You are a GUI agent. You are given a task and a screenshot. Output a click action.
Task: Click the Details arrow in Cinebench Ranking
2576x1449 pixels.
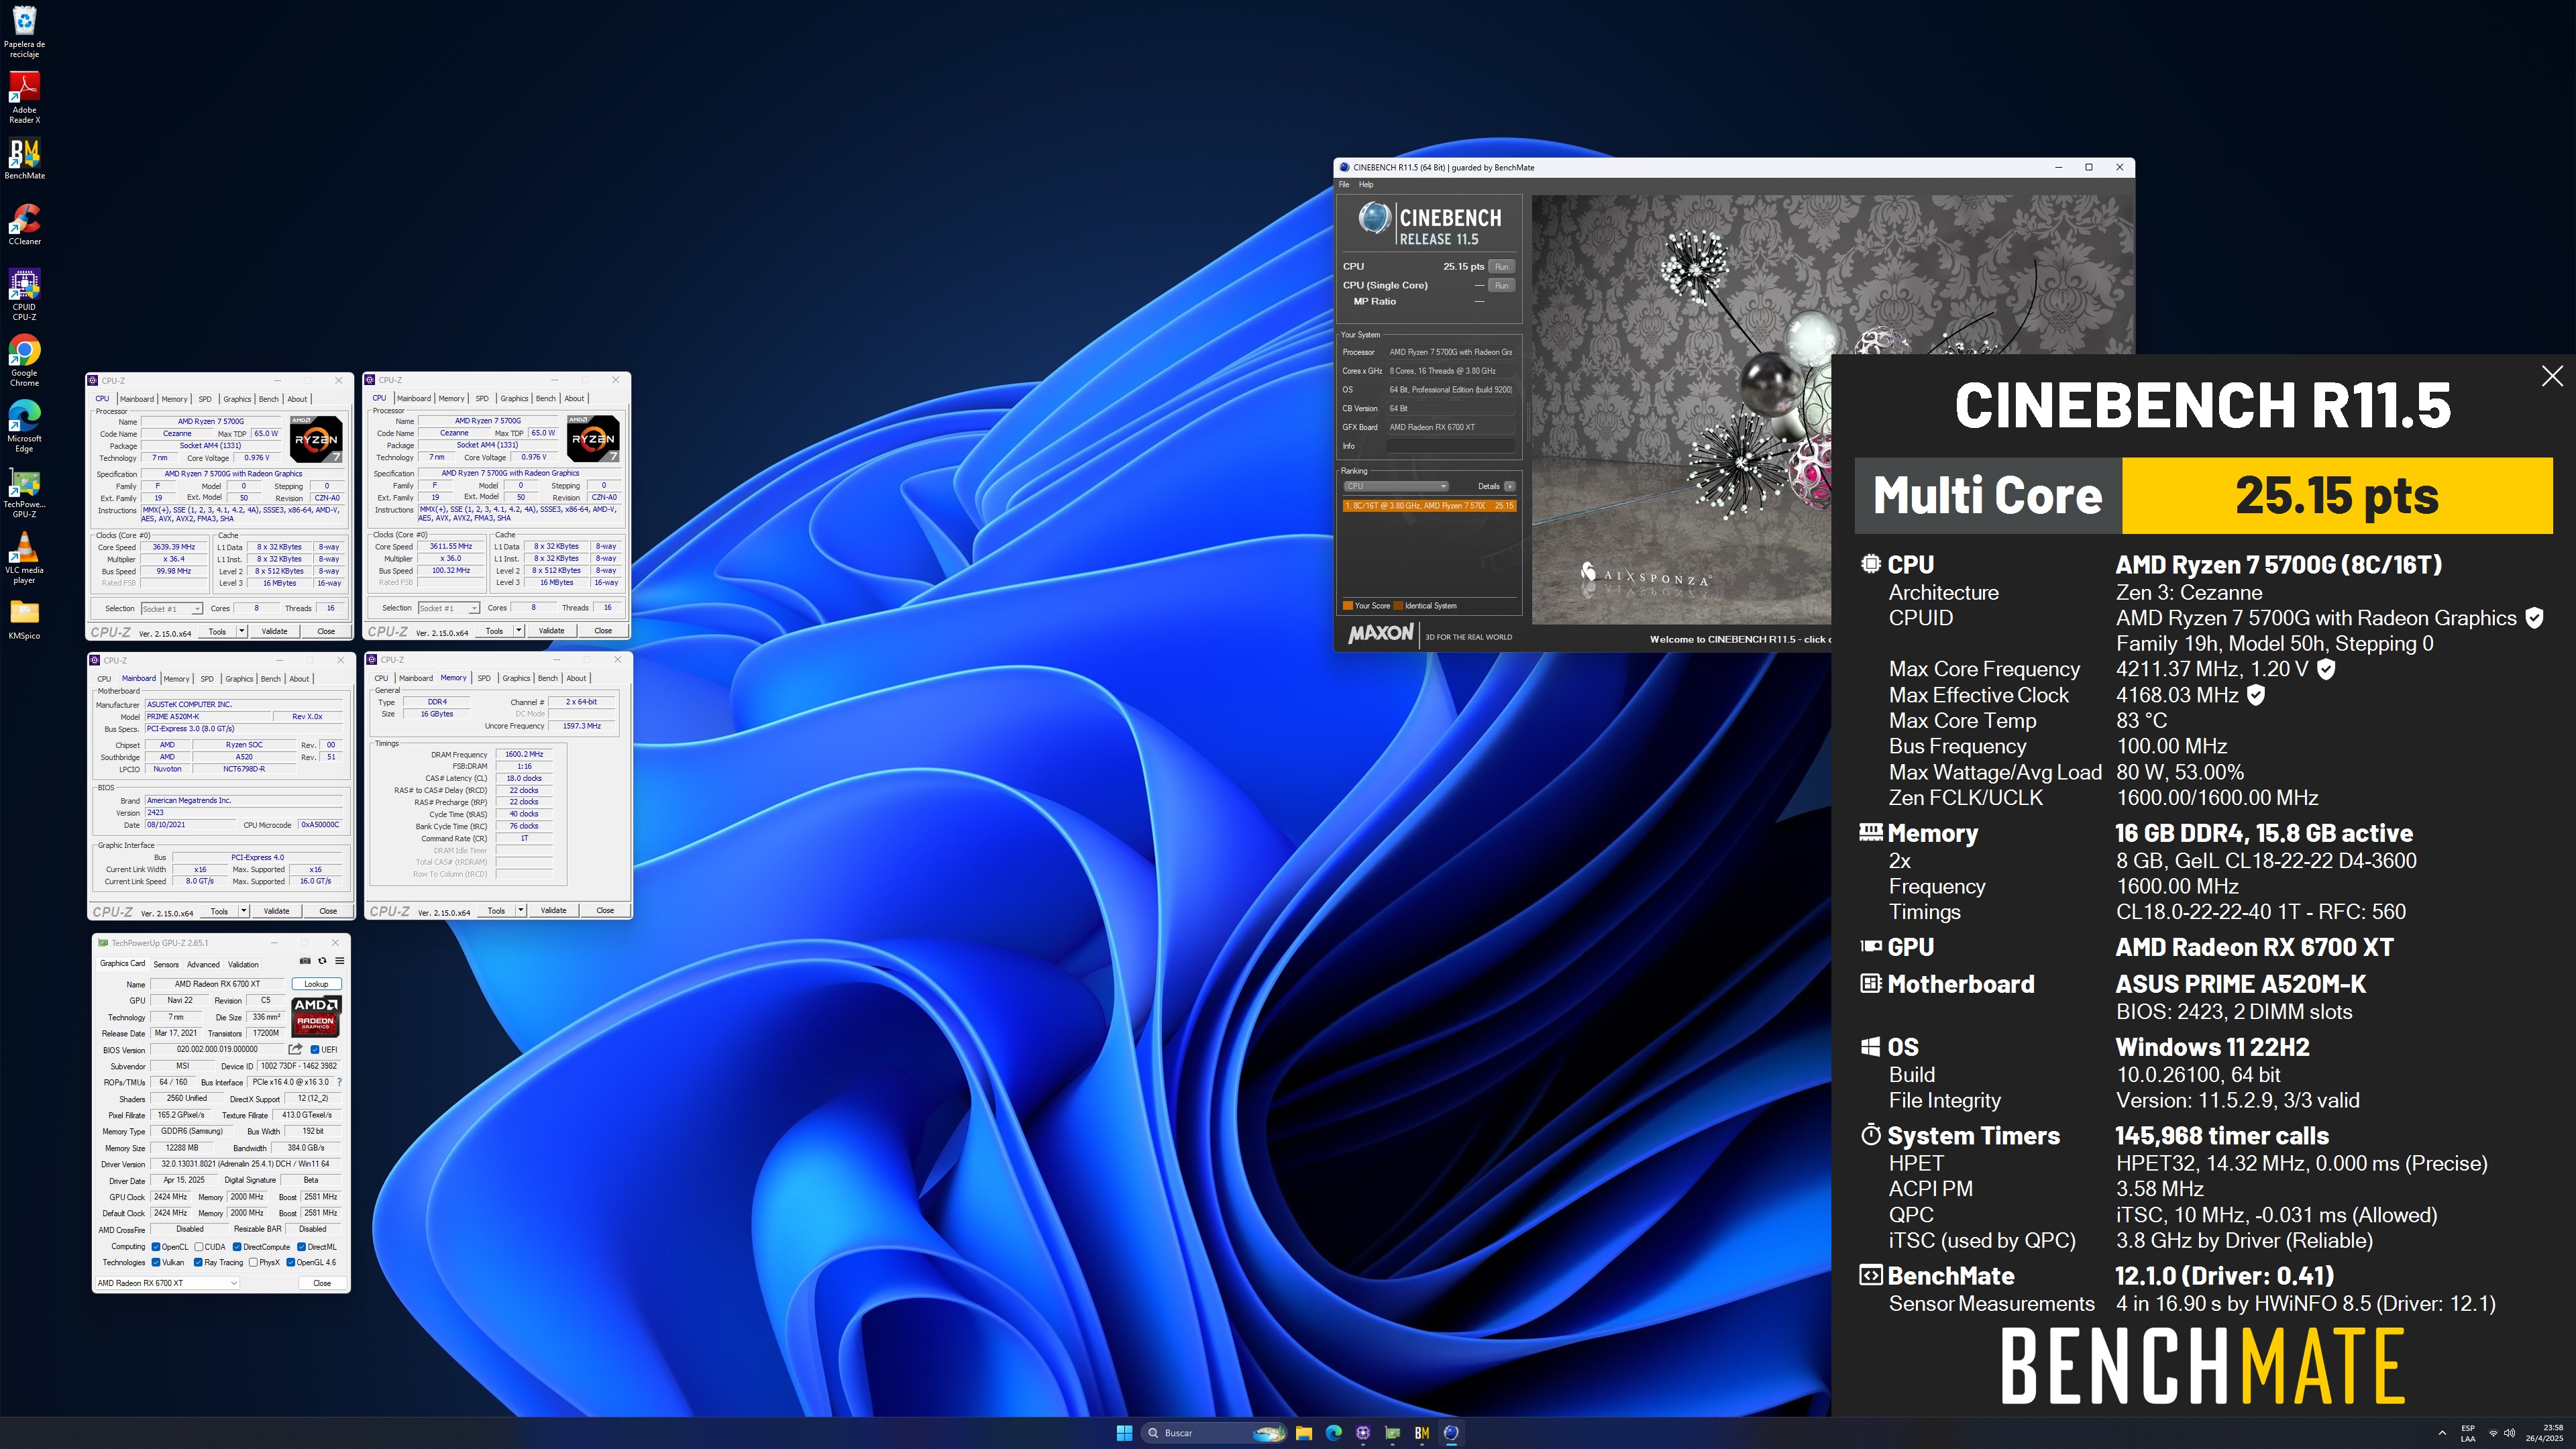[x=1509, y=486]
